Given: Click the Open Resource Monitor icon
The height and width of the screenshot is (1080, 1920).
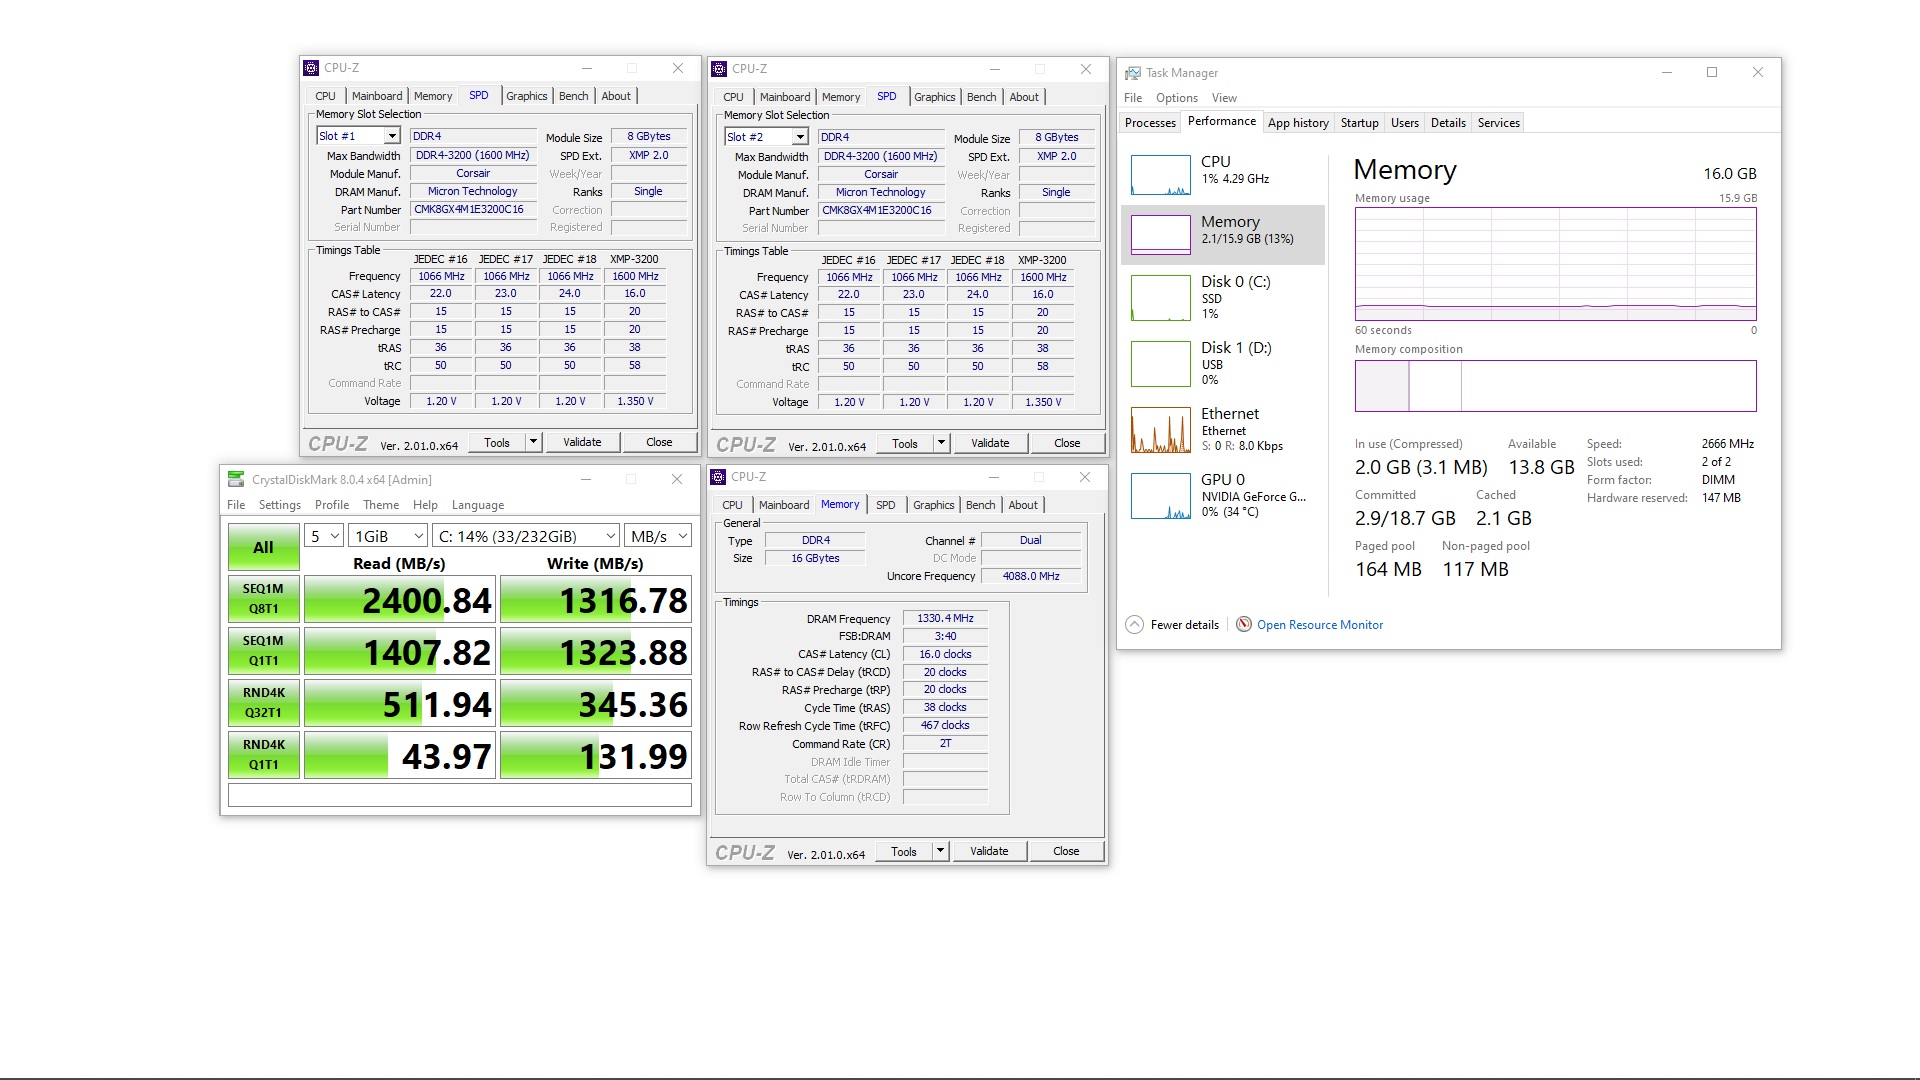Looking at the screenshot, I should pyautogui.click(x=1244, y=625).
